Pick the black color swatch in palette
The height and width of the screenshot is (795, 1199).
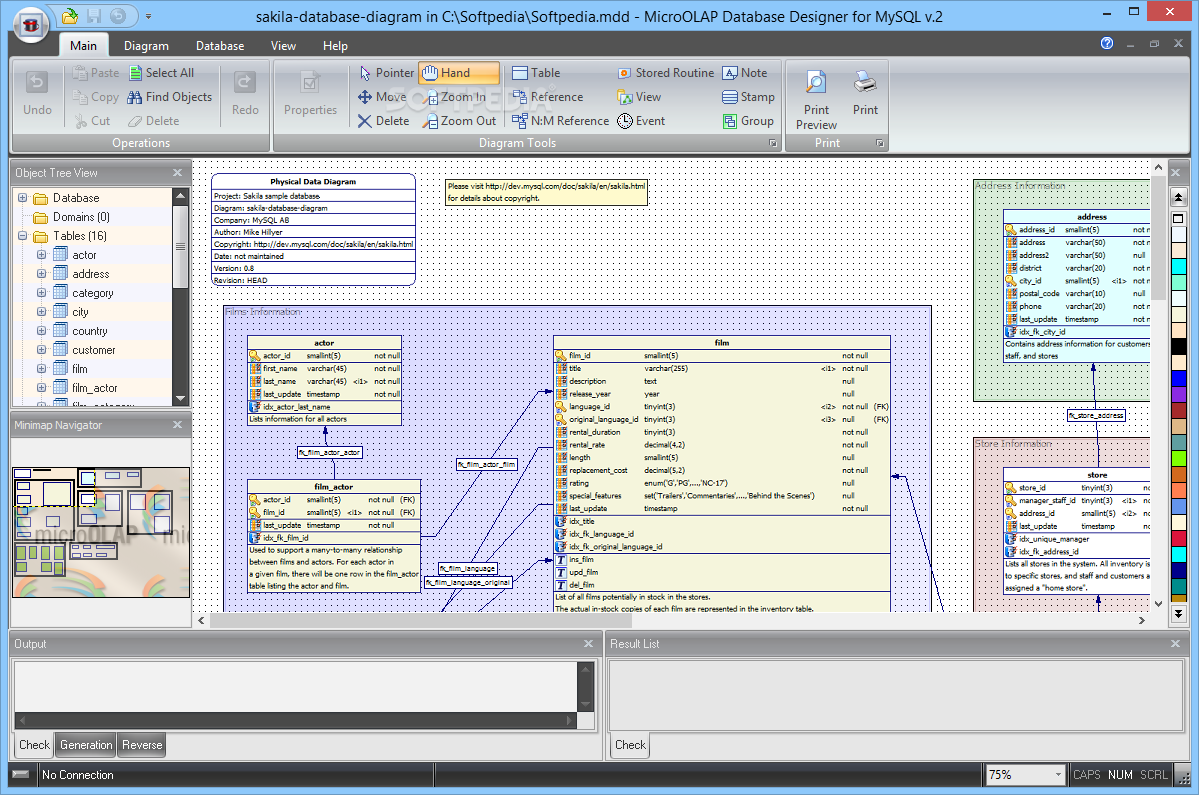click(1178, 347)
